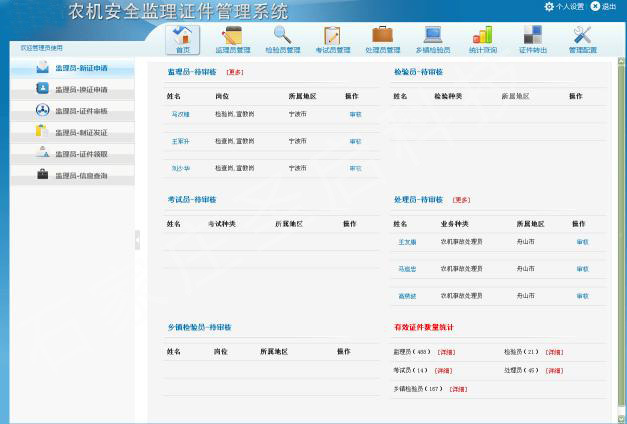
Task: Click the 农机安全监理证件管理系统 title
Action: click(178, 11)
